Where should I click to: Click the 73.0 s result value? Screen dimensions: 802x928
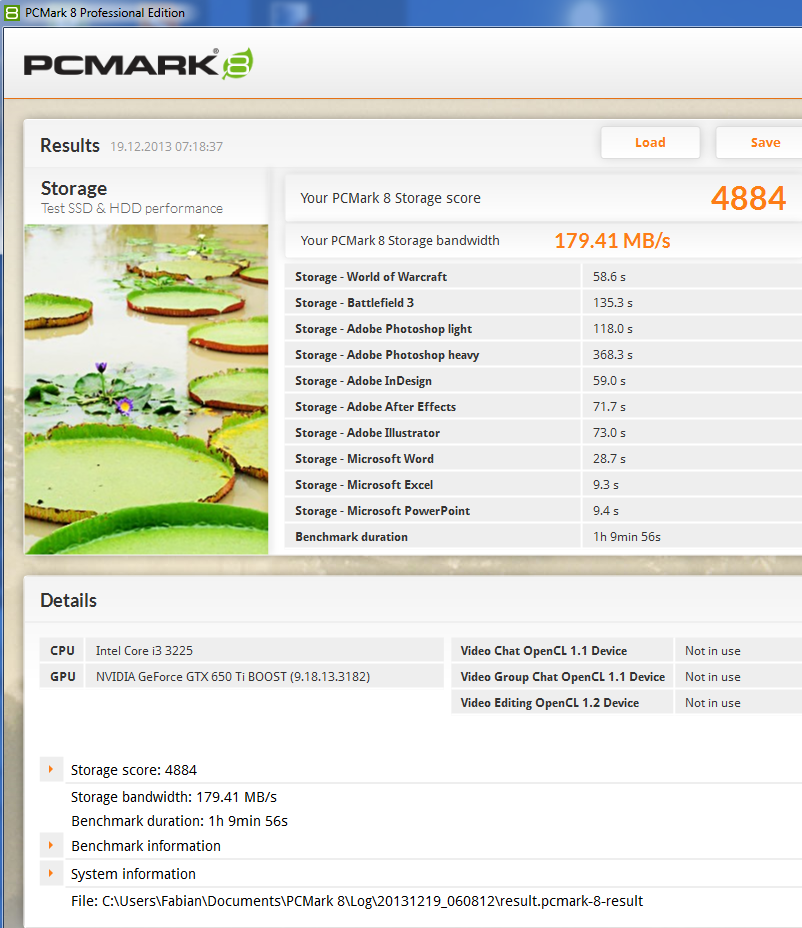pos(609,433)
